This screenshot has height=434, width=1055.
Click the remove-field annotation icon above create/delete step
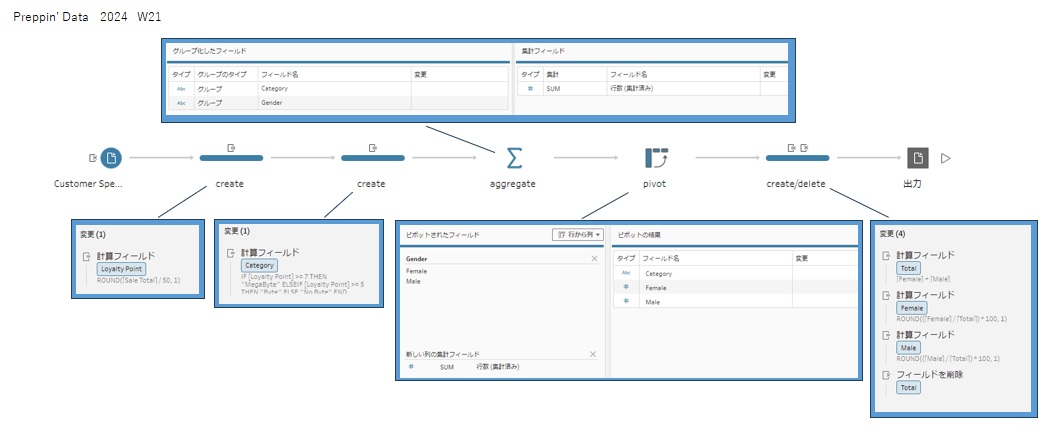pyautogui.click(x=804, y=147)
